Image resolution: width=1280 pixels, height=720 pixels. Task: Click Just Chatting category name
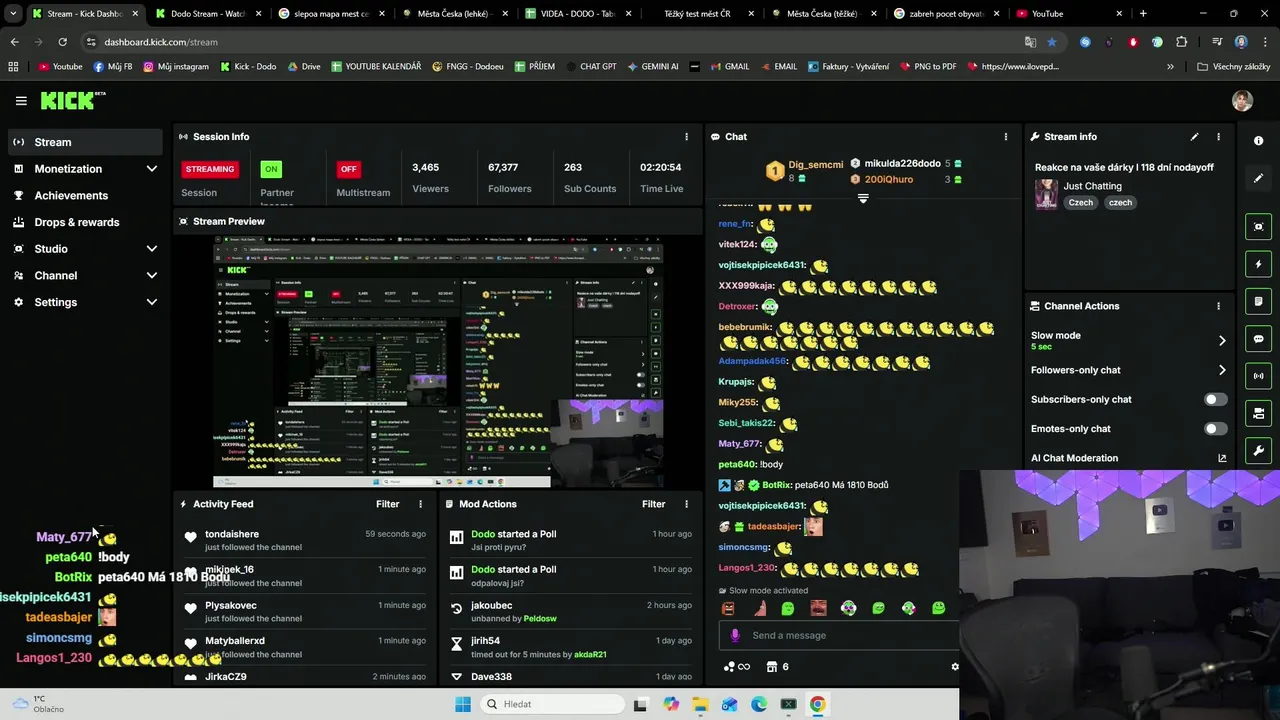pos(1092,186)
